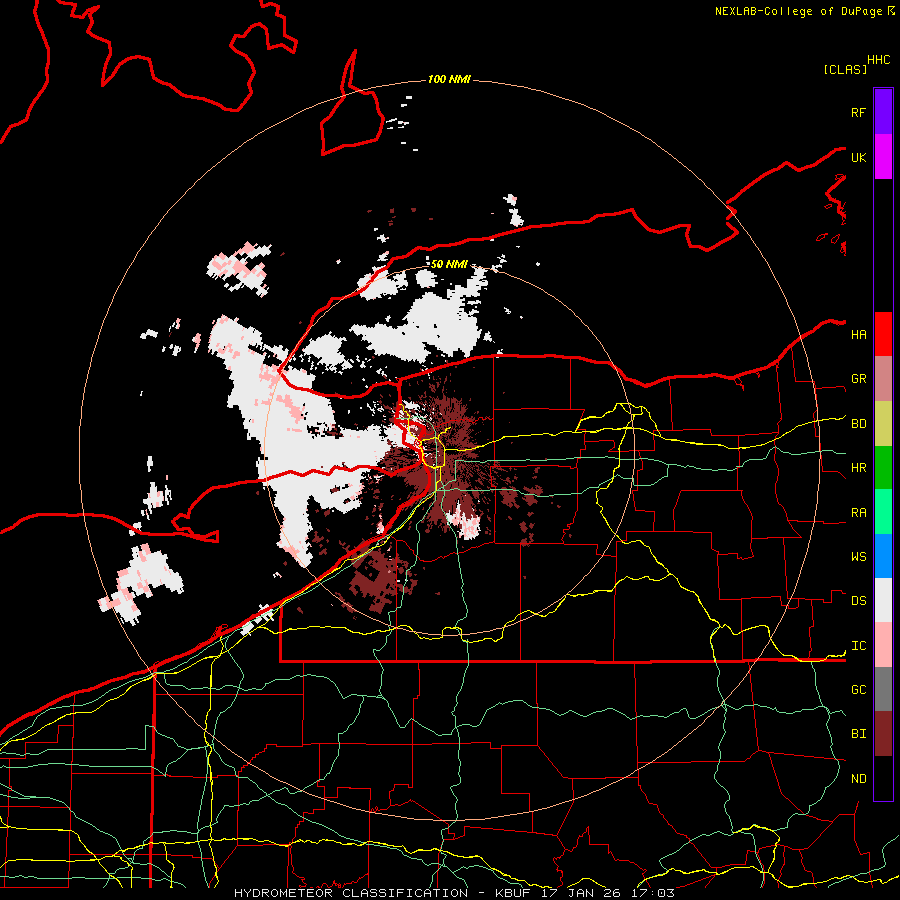This screenshot has height=900, width=900.
Task: Click the RA legend label
Action: (x=859, y=513)
